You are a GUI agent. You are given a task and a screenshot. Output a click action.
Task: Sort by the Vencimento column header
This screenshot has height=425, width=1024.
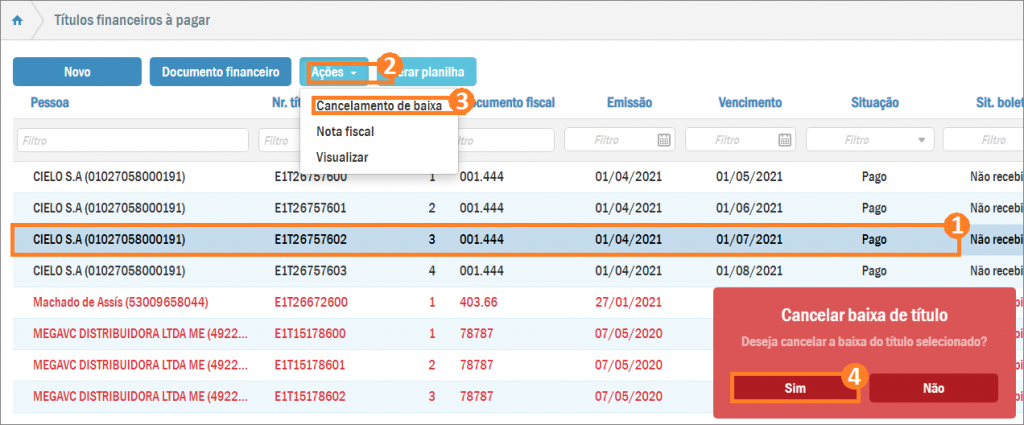point(749,102)
